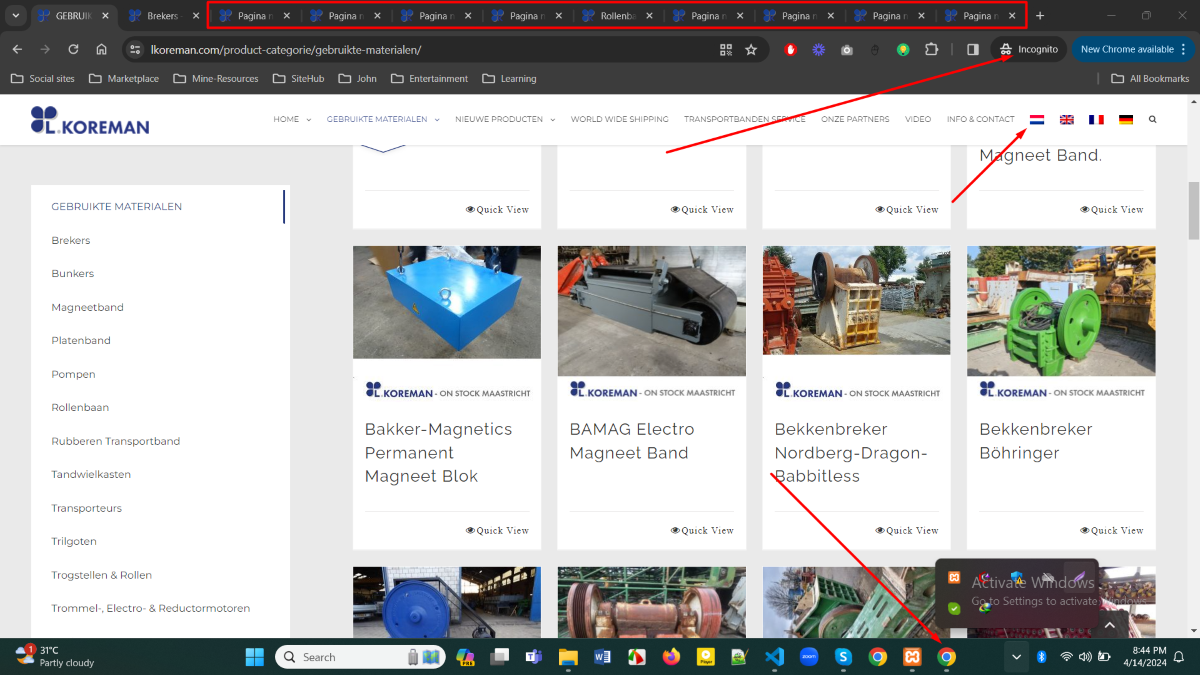Click the page vertical scrollbar thumb
The width and height of the screenshot is (1200, 675).
[1193, 210]
